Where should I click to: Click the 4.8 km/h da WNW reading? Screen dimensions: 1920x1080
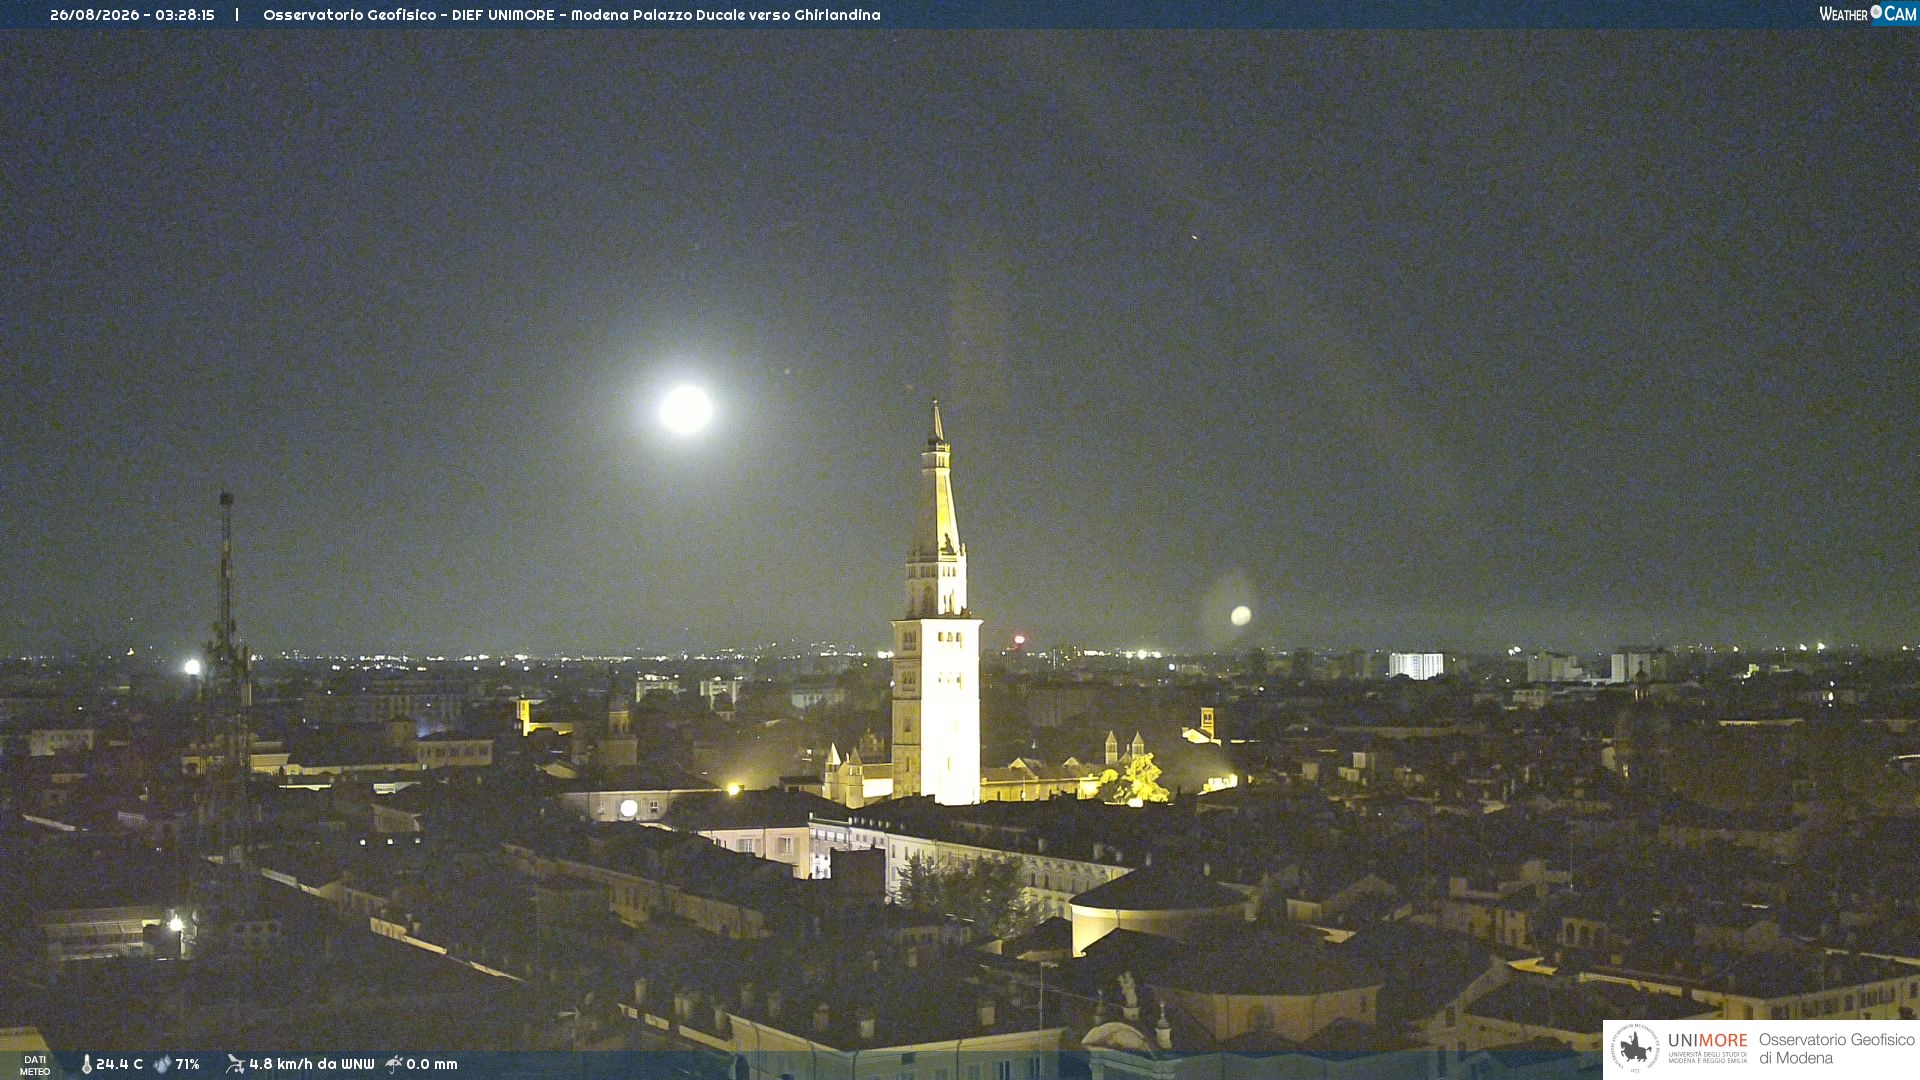(311, 1064)
